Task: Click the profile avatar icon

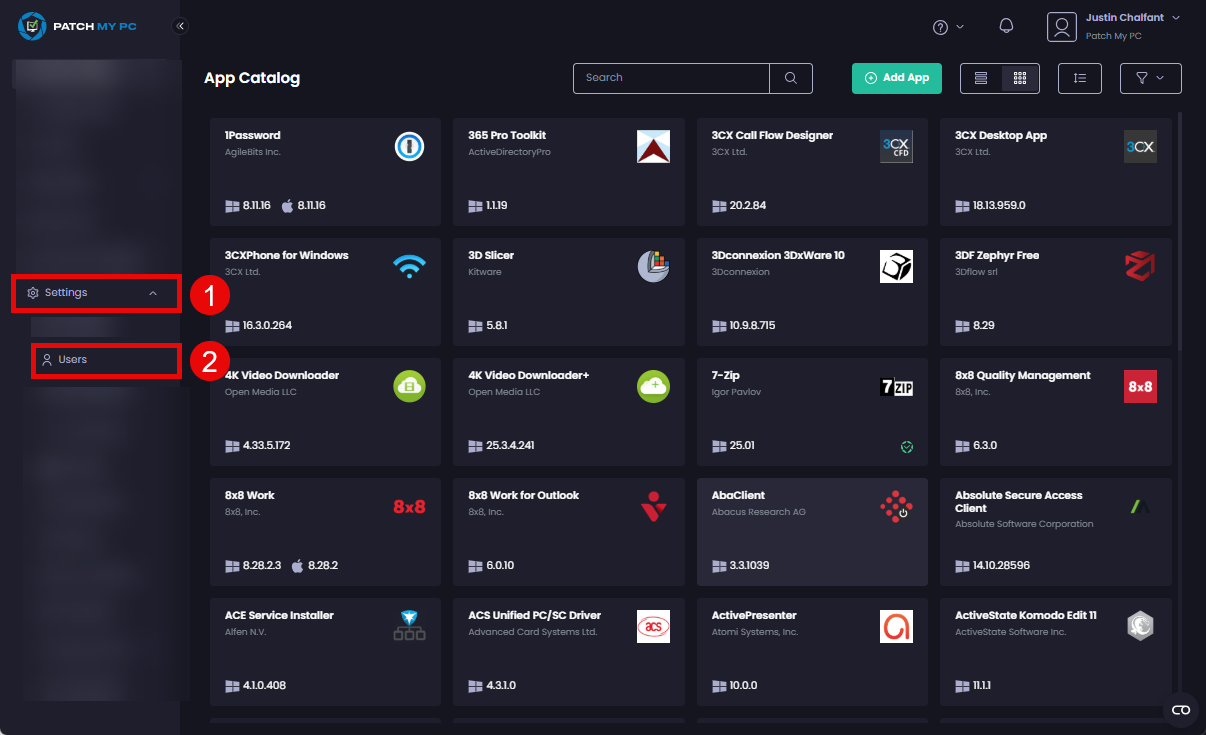Action: pyautogui.click(x=1062, y=27)
